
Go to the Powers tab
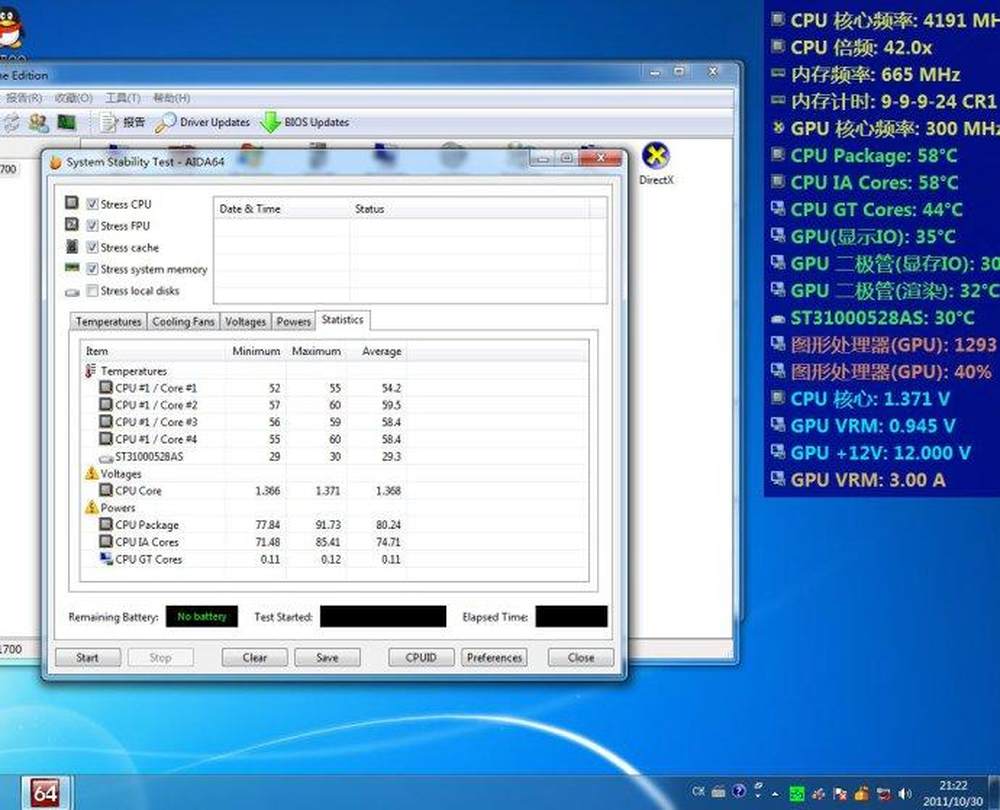pyautogui.click(x=293, y=321)
